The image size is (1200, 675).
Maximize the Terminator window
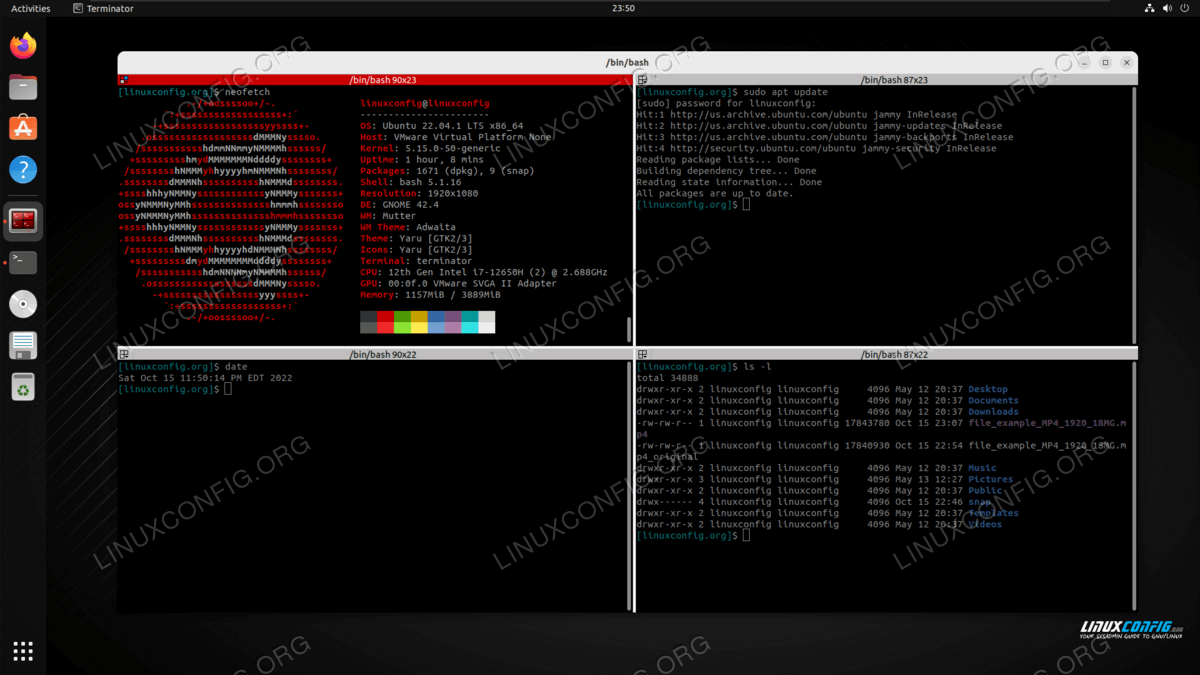point(1105,62)
